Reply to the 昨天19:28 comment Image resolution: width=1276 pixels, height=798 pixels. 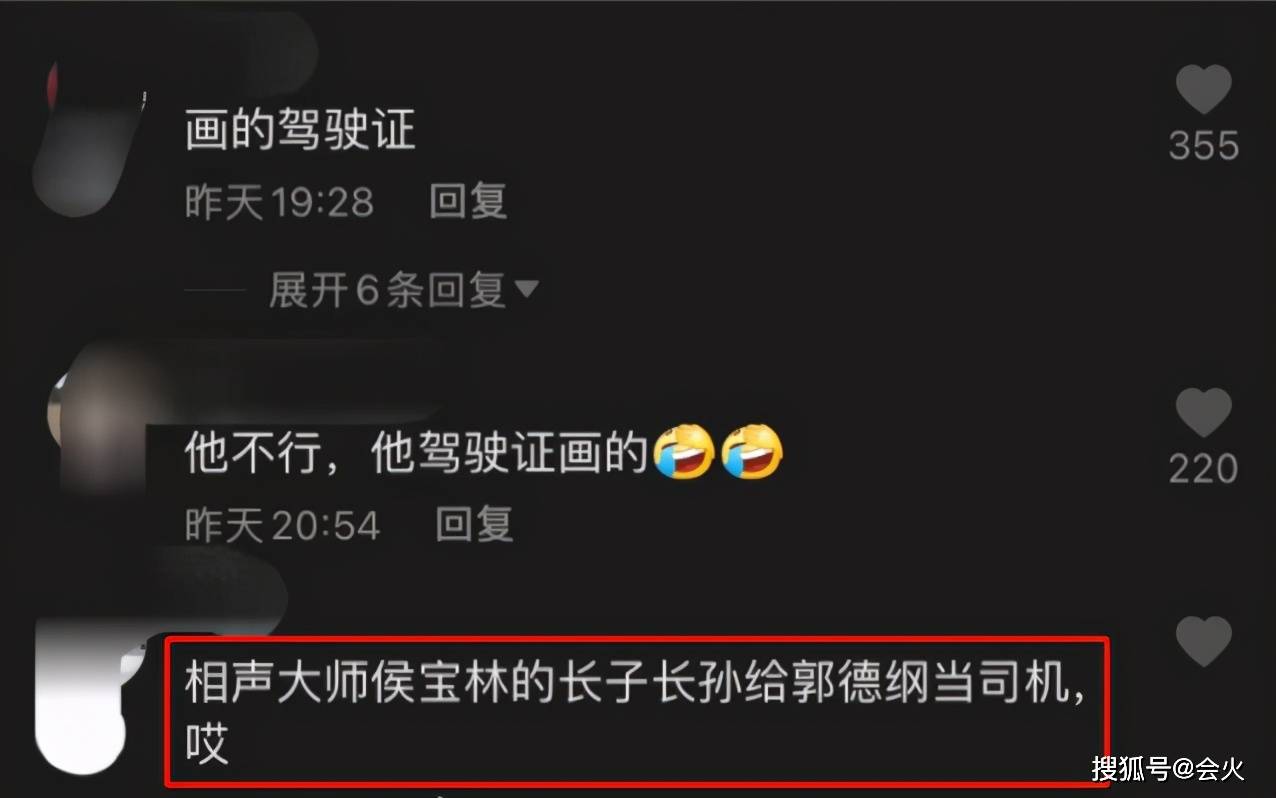tap(468, 202)
